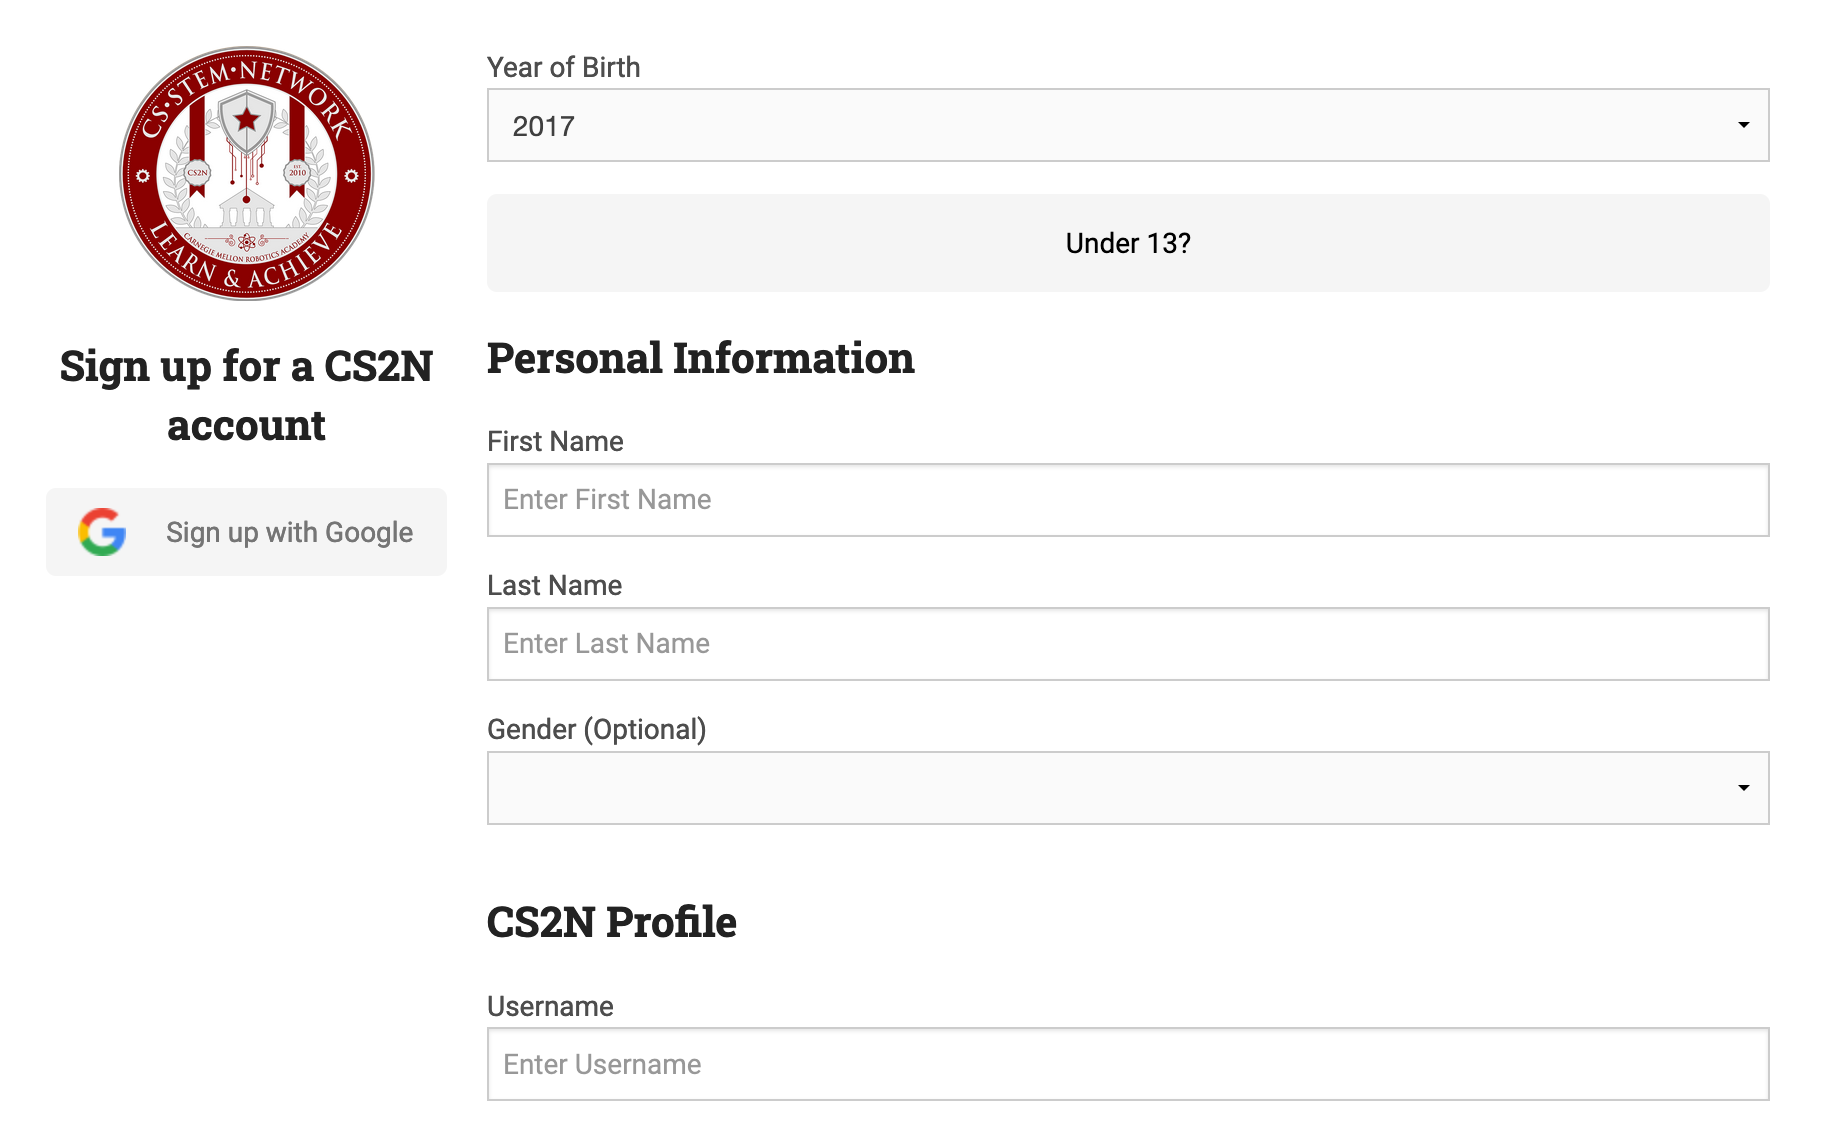Click the Sign up for a CS2N account title

click(x=246, y=395)
